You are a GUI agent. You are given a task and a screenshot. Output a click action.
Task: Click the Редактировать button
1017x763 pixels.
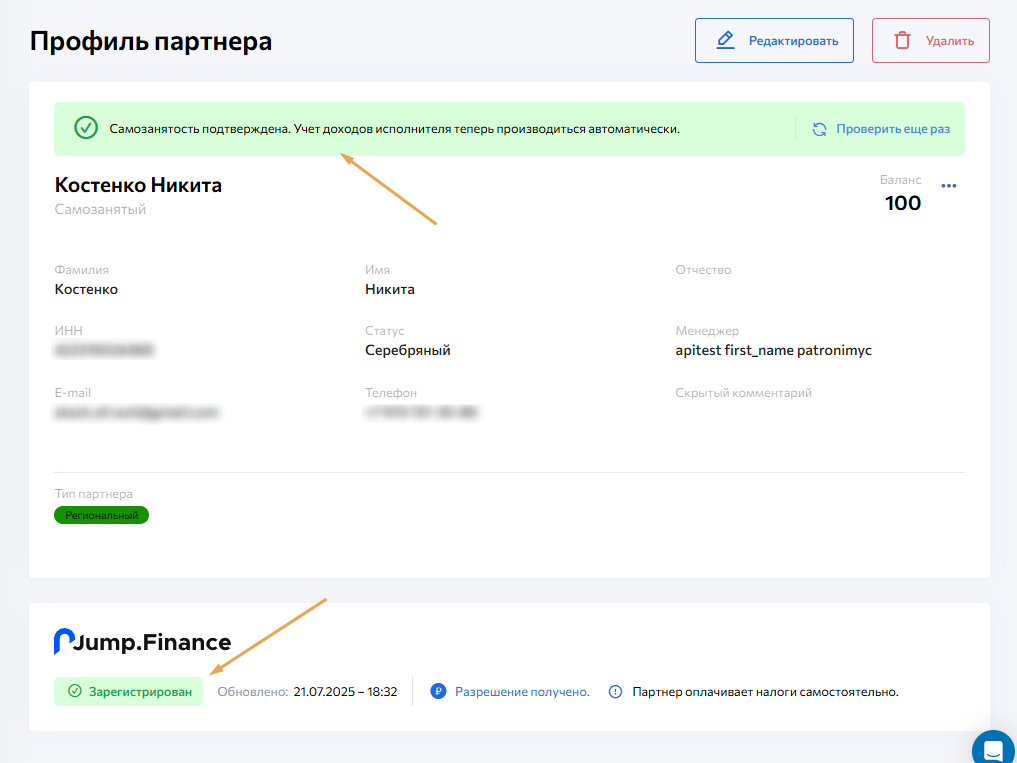(774, 41)
